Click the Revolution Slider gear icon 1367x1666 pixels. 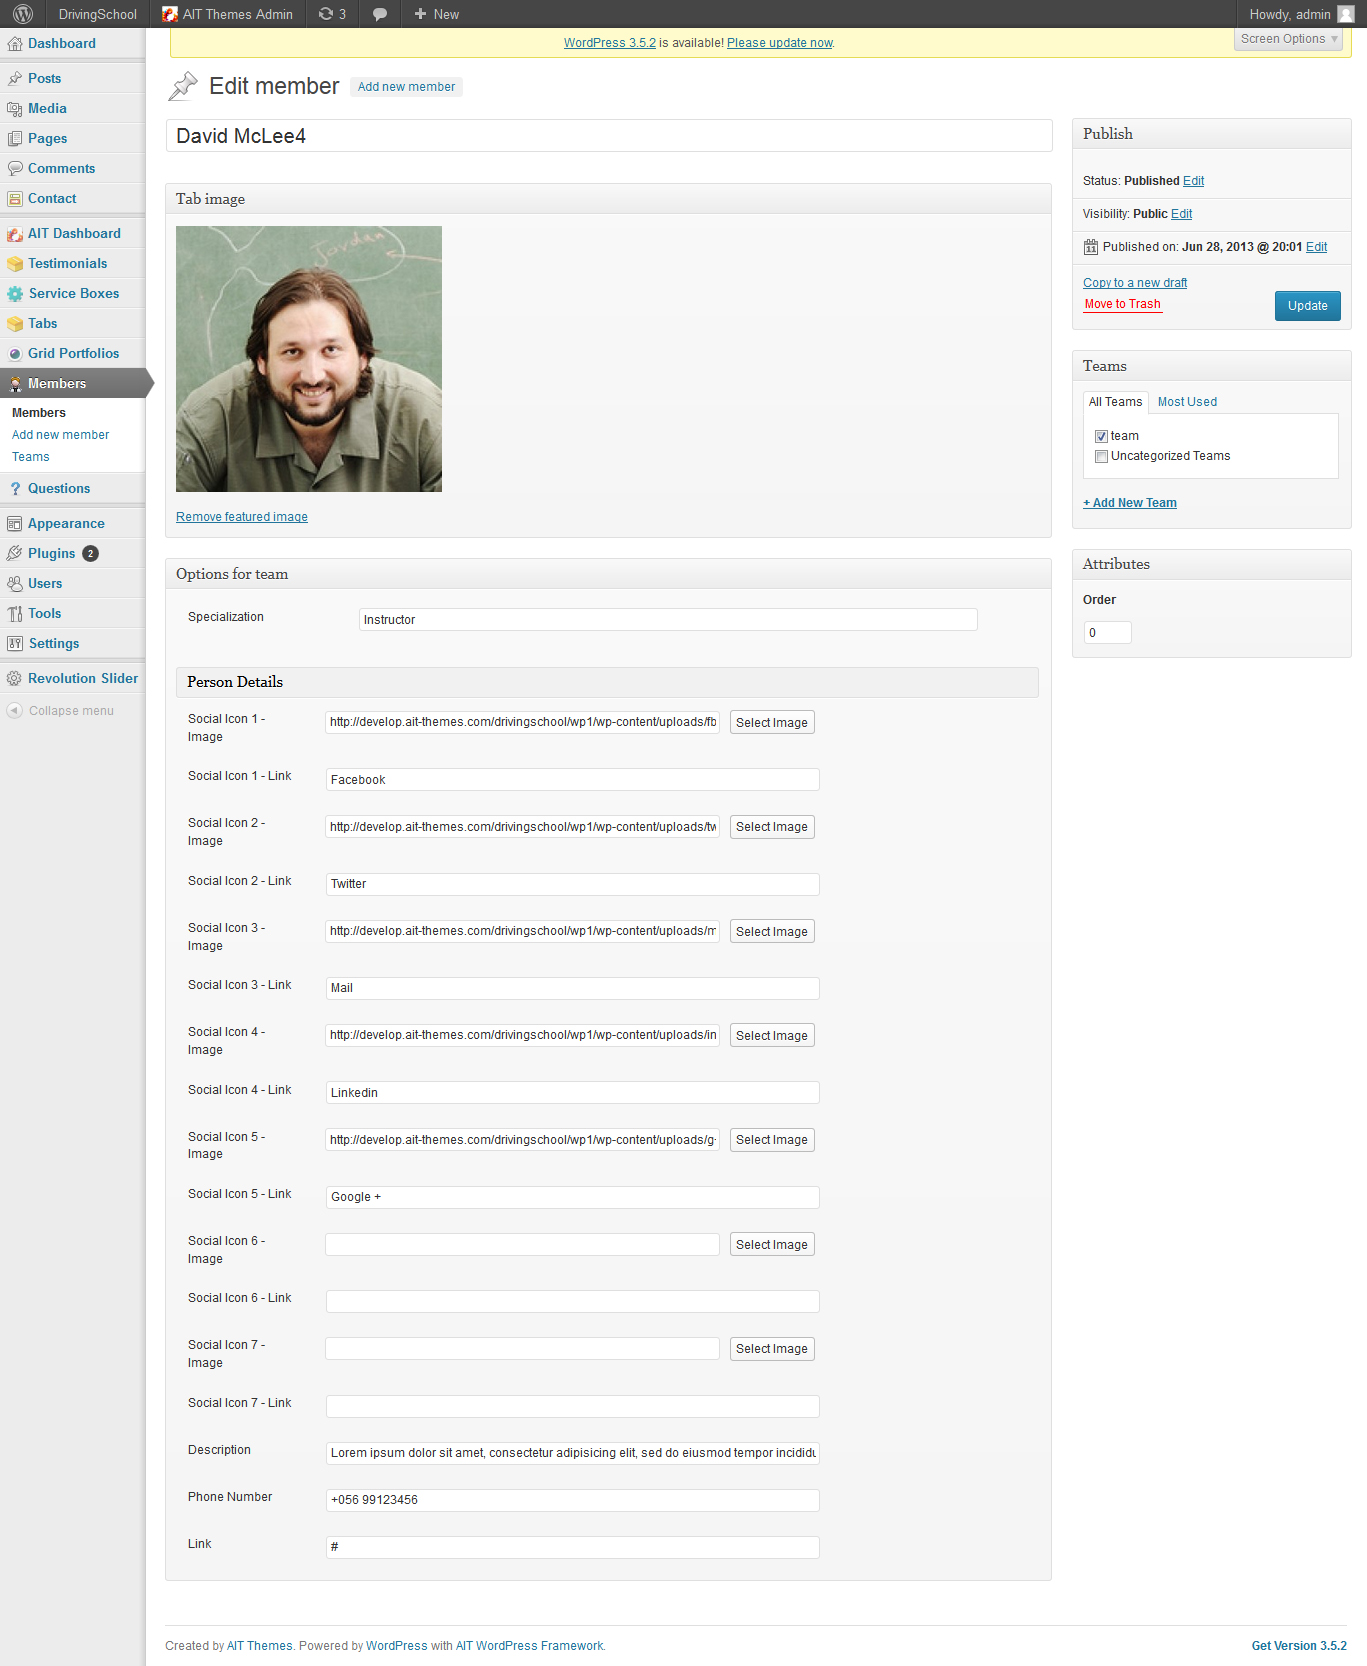click(15, 678)
